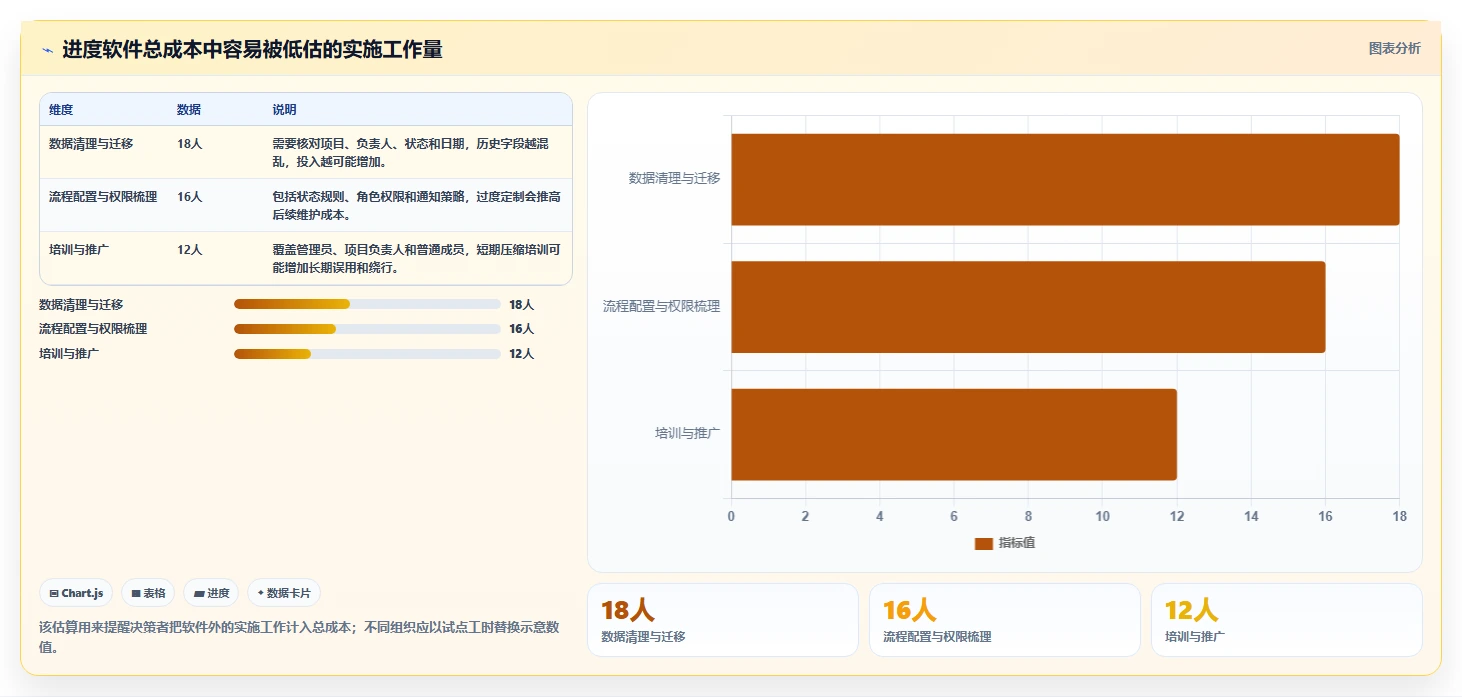Click the footnote text starting 该估算用来提醒
The height and width of the screenshot is (697, 1462).
[299, 637]
